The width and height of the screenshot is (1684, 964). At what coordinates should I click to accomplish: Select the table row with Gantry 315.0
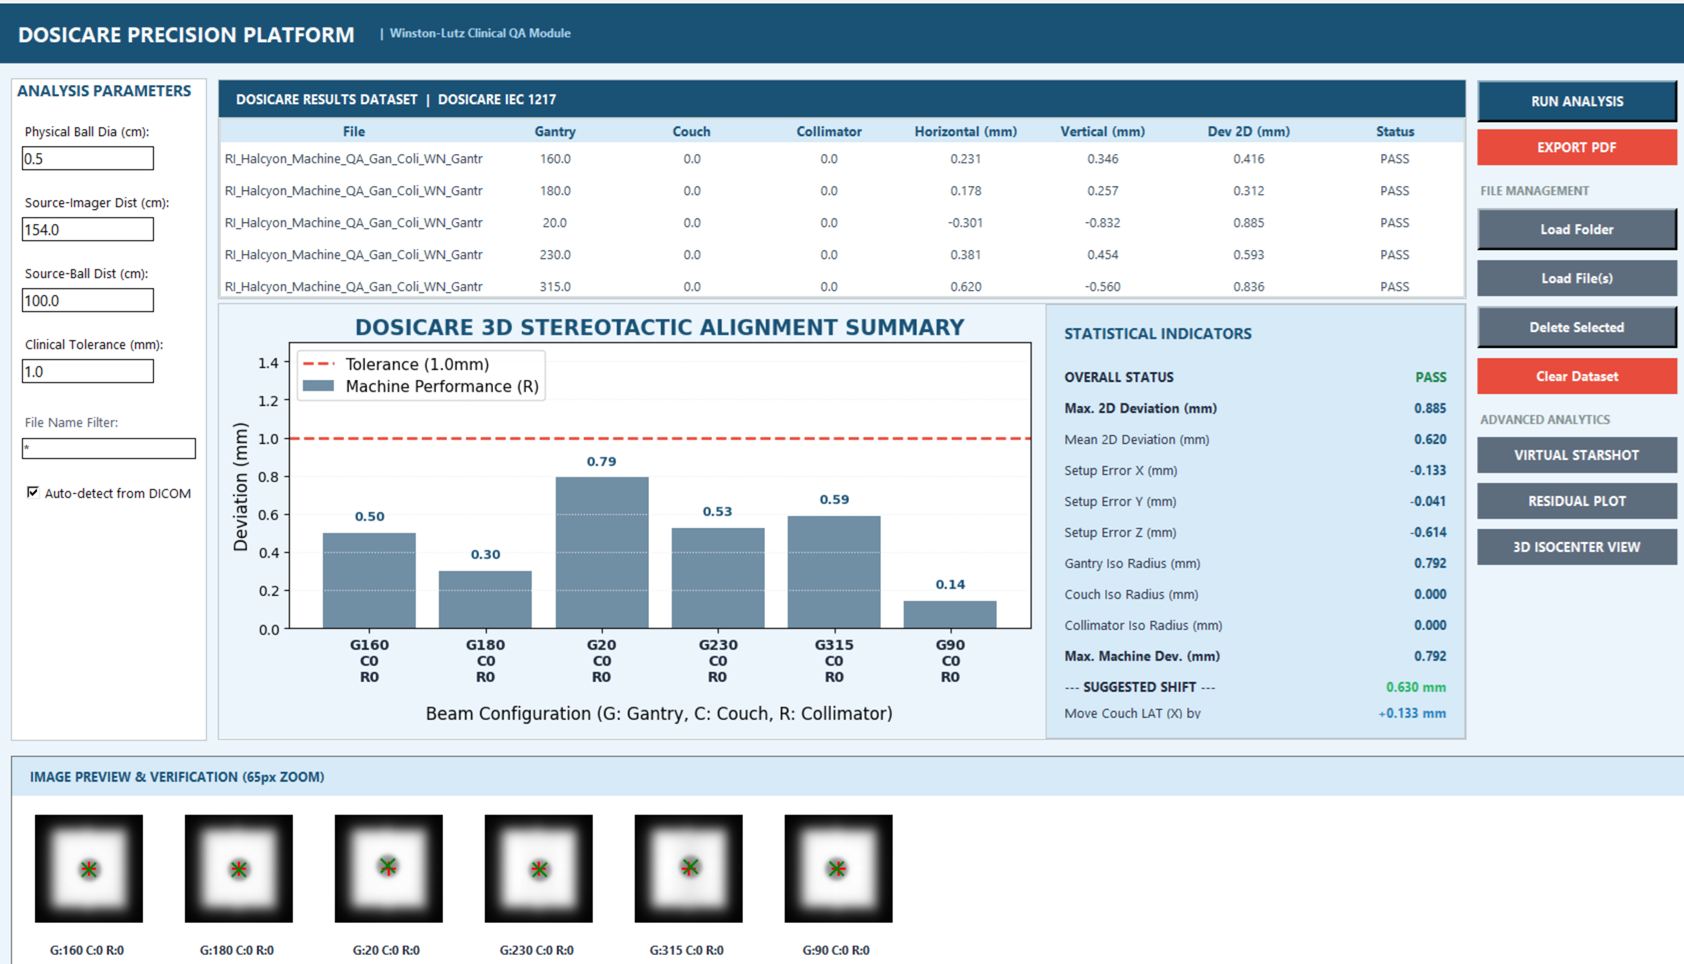pos(842,285)
